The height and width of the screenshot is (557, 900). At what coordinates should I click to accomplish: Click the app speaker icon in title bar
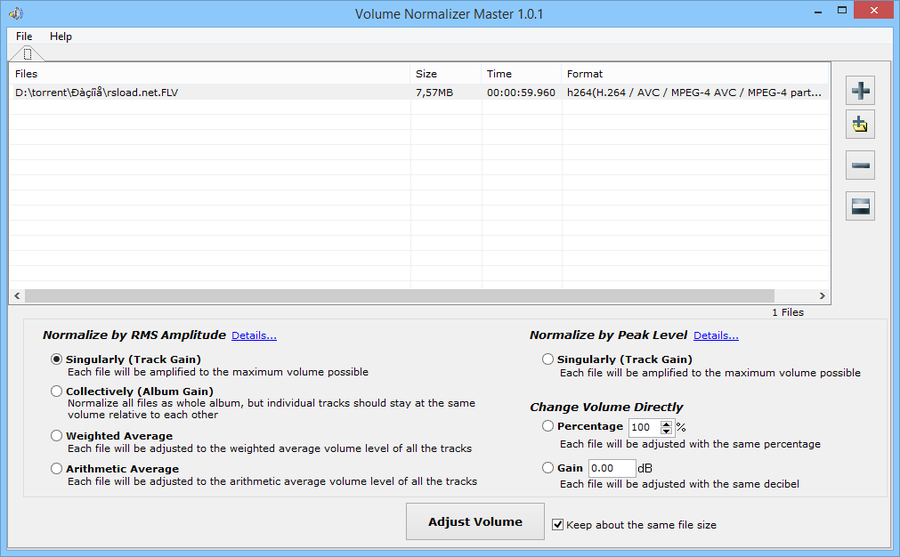(x=15, y=13)
